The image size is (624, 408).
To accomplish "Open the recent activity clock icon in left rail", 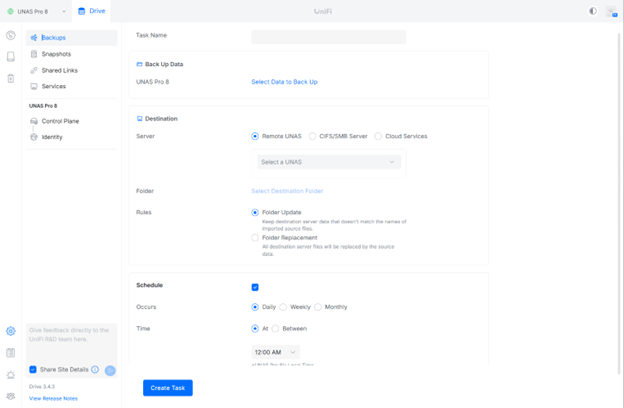I will point(11,35).
